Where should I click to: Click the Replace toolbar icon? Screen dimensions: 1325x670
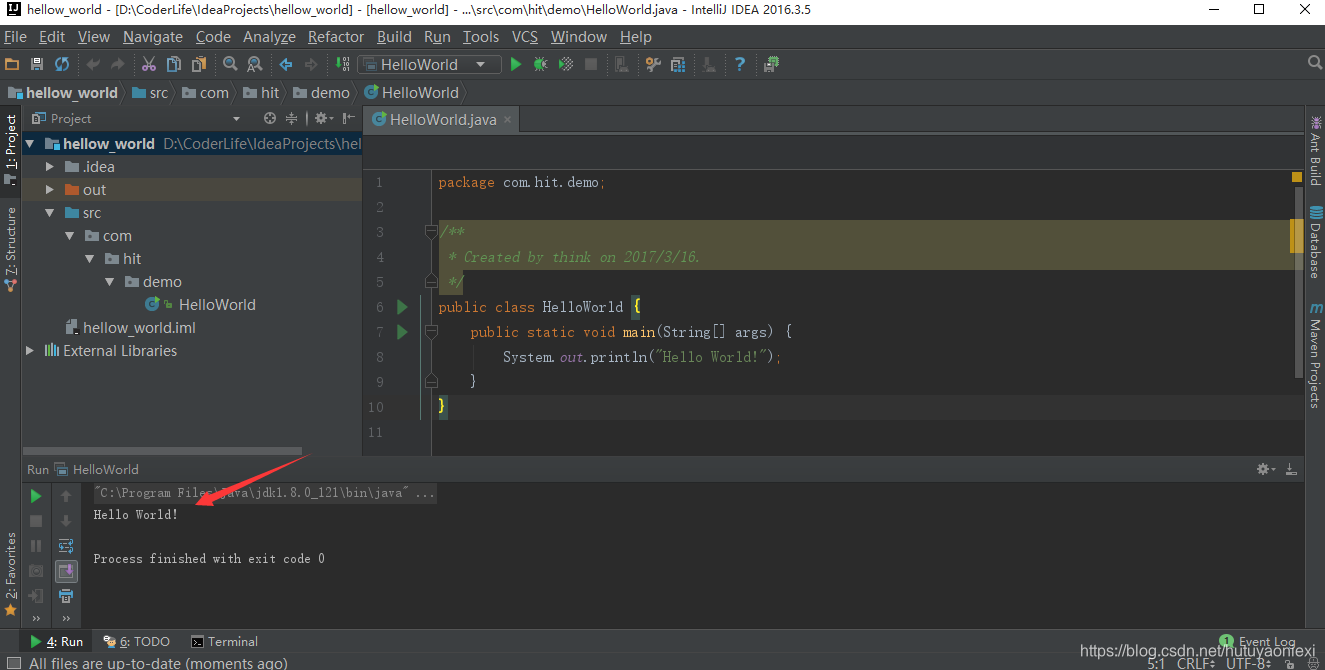point(255,64)
